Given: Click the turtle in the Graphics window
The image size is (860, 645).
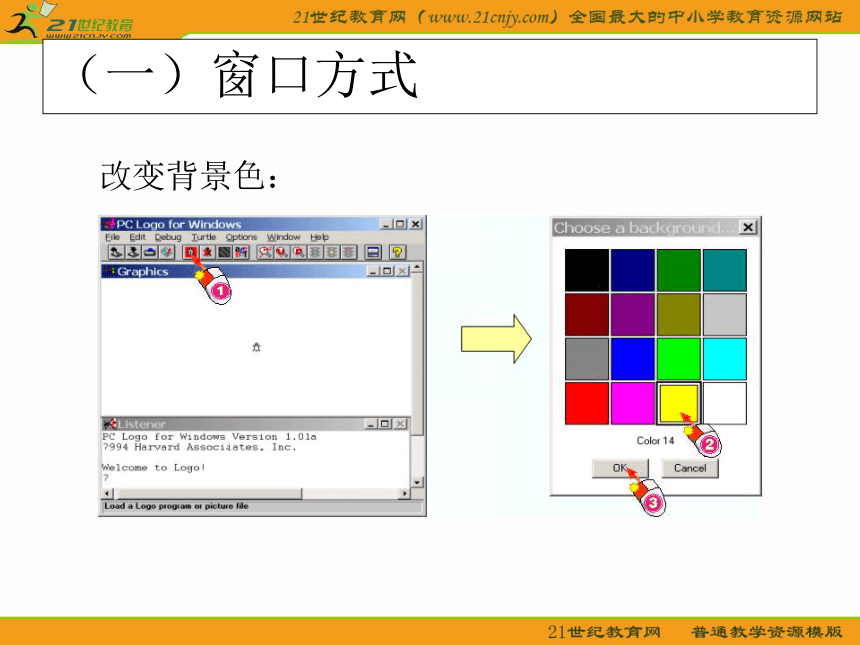Looking at the screenshot, I should [256, 347].
